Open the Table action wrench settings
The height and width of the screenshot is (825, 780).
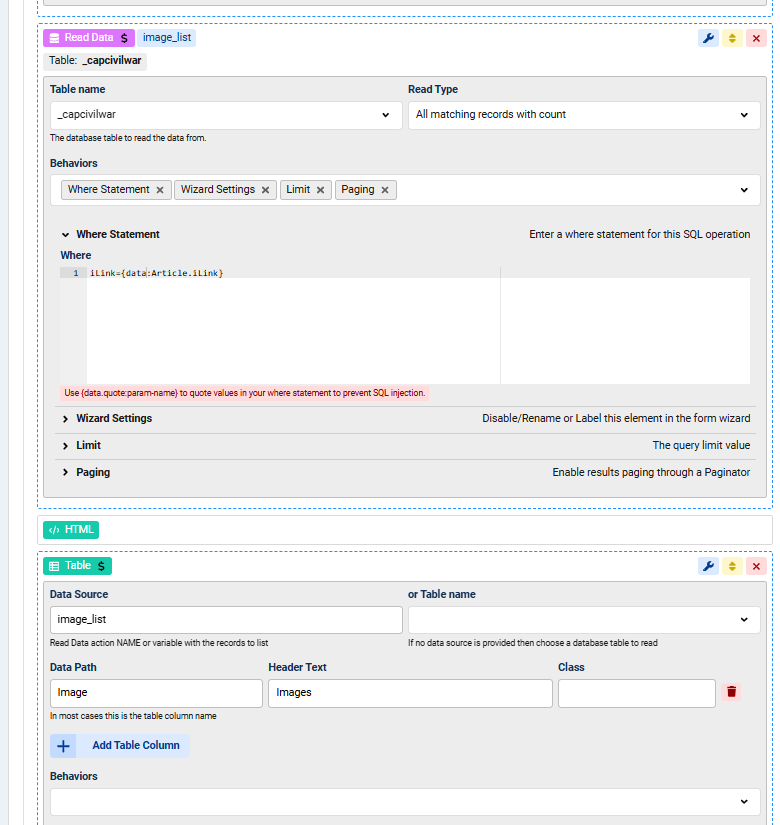[708, 566]
